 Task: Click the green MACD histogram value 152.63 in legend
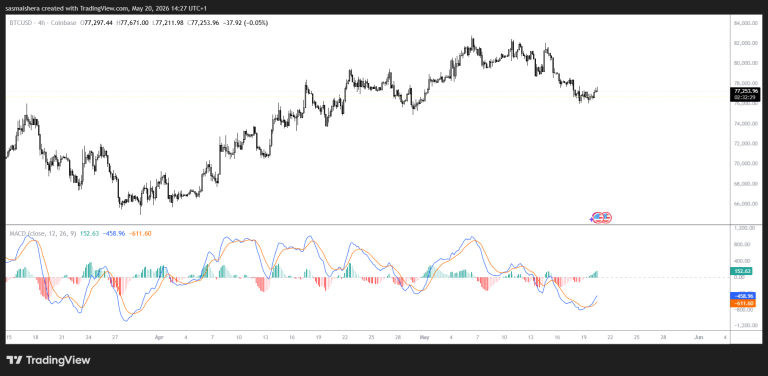pos(89,234)
